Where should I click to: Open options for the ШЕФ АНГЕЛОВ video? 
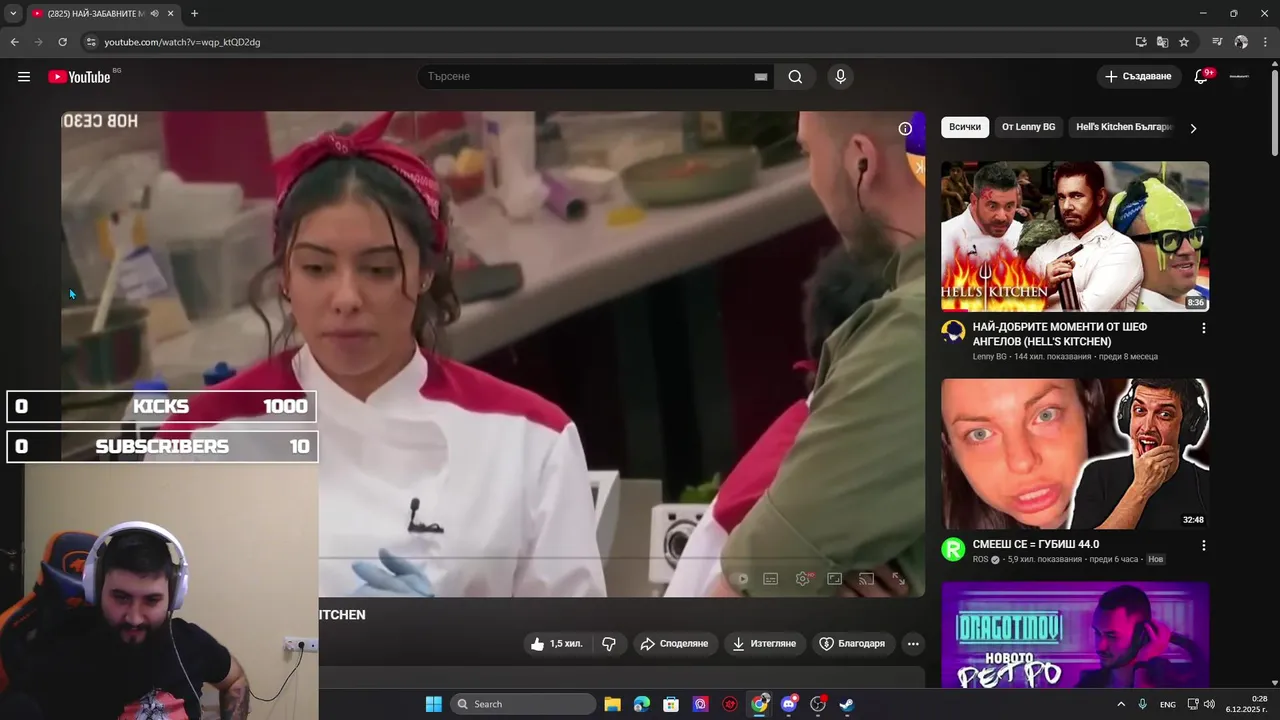(1203, 328)
